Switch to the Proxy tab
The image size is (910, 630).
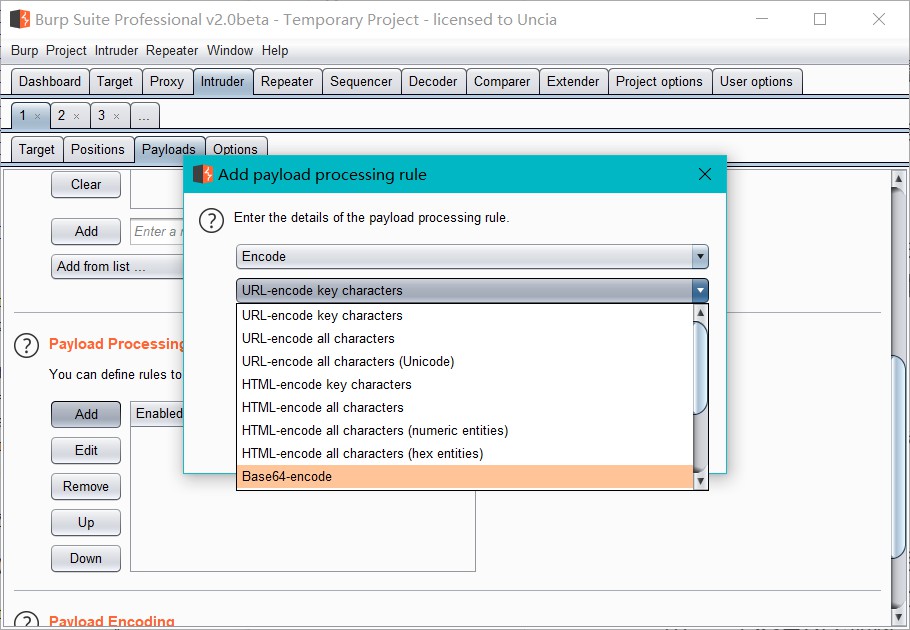coord(167,81)
